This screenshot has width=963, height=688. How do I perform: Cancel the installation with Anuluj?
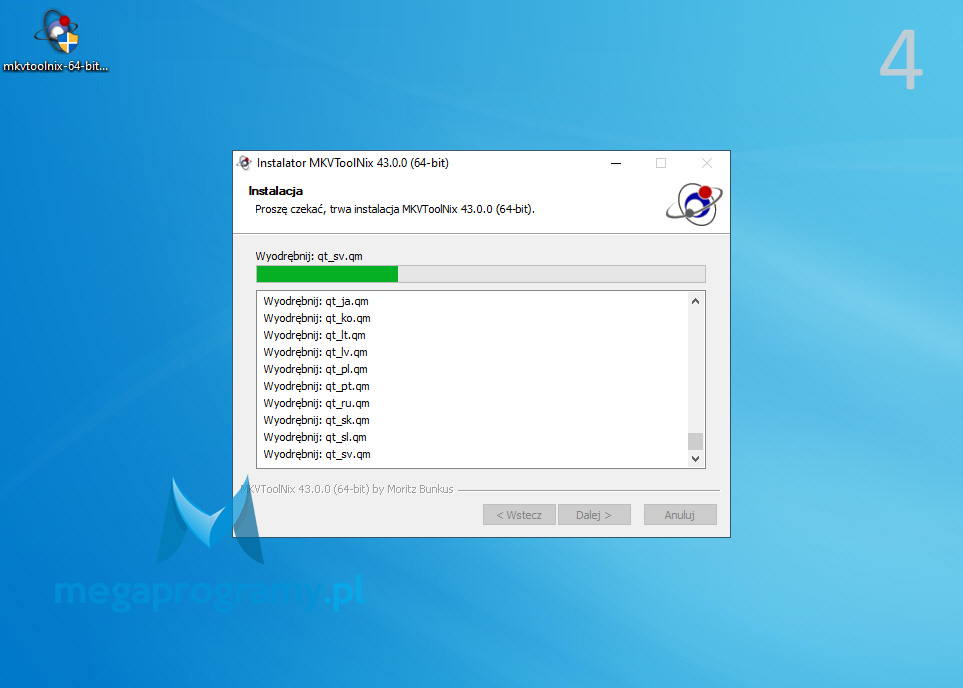point(680,515)
